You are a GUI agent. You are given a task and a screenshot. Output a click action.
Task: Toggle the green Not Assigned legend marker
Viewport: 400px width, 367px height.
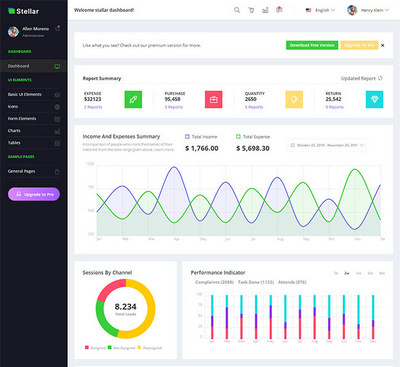tap(109, 347)
